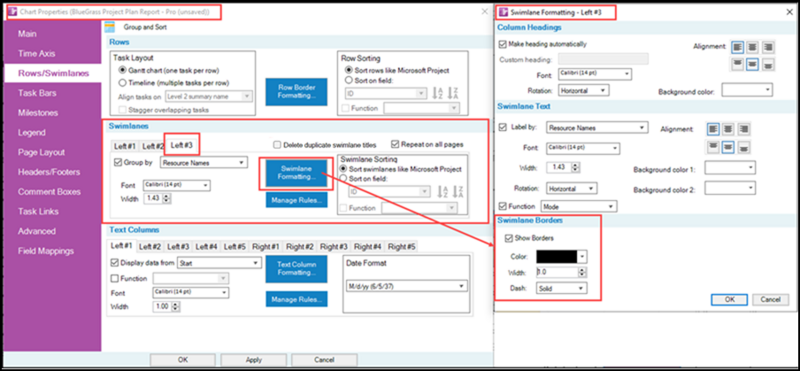Open Label by Resource Names dropdown
The height and width of the screenshot is (371, 800).
[597, 127]
